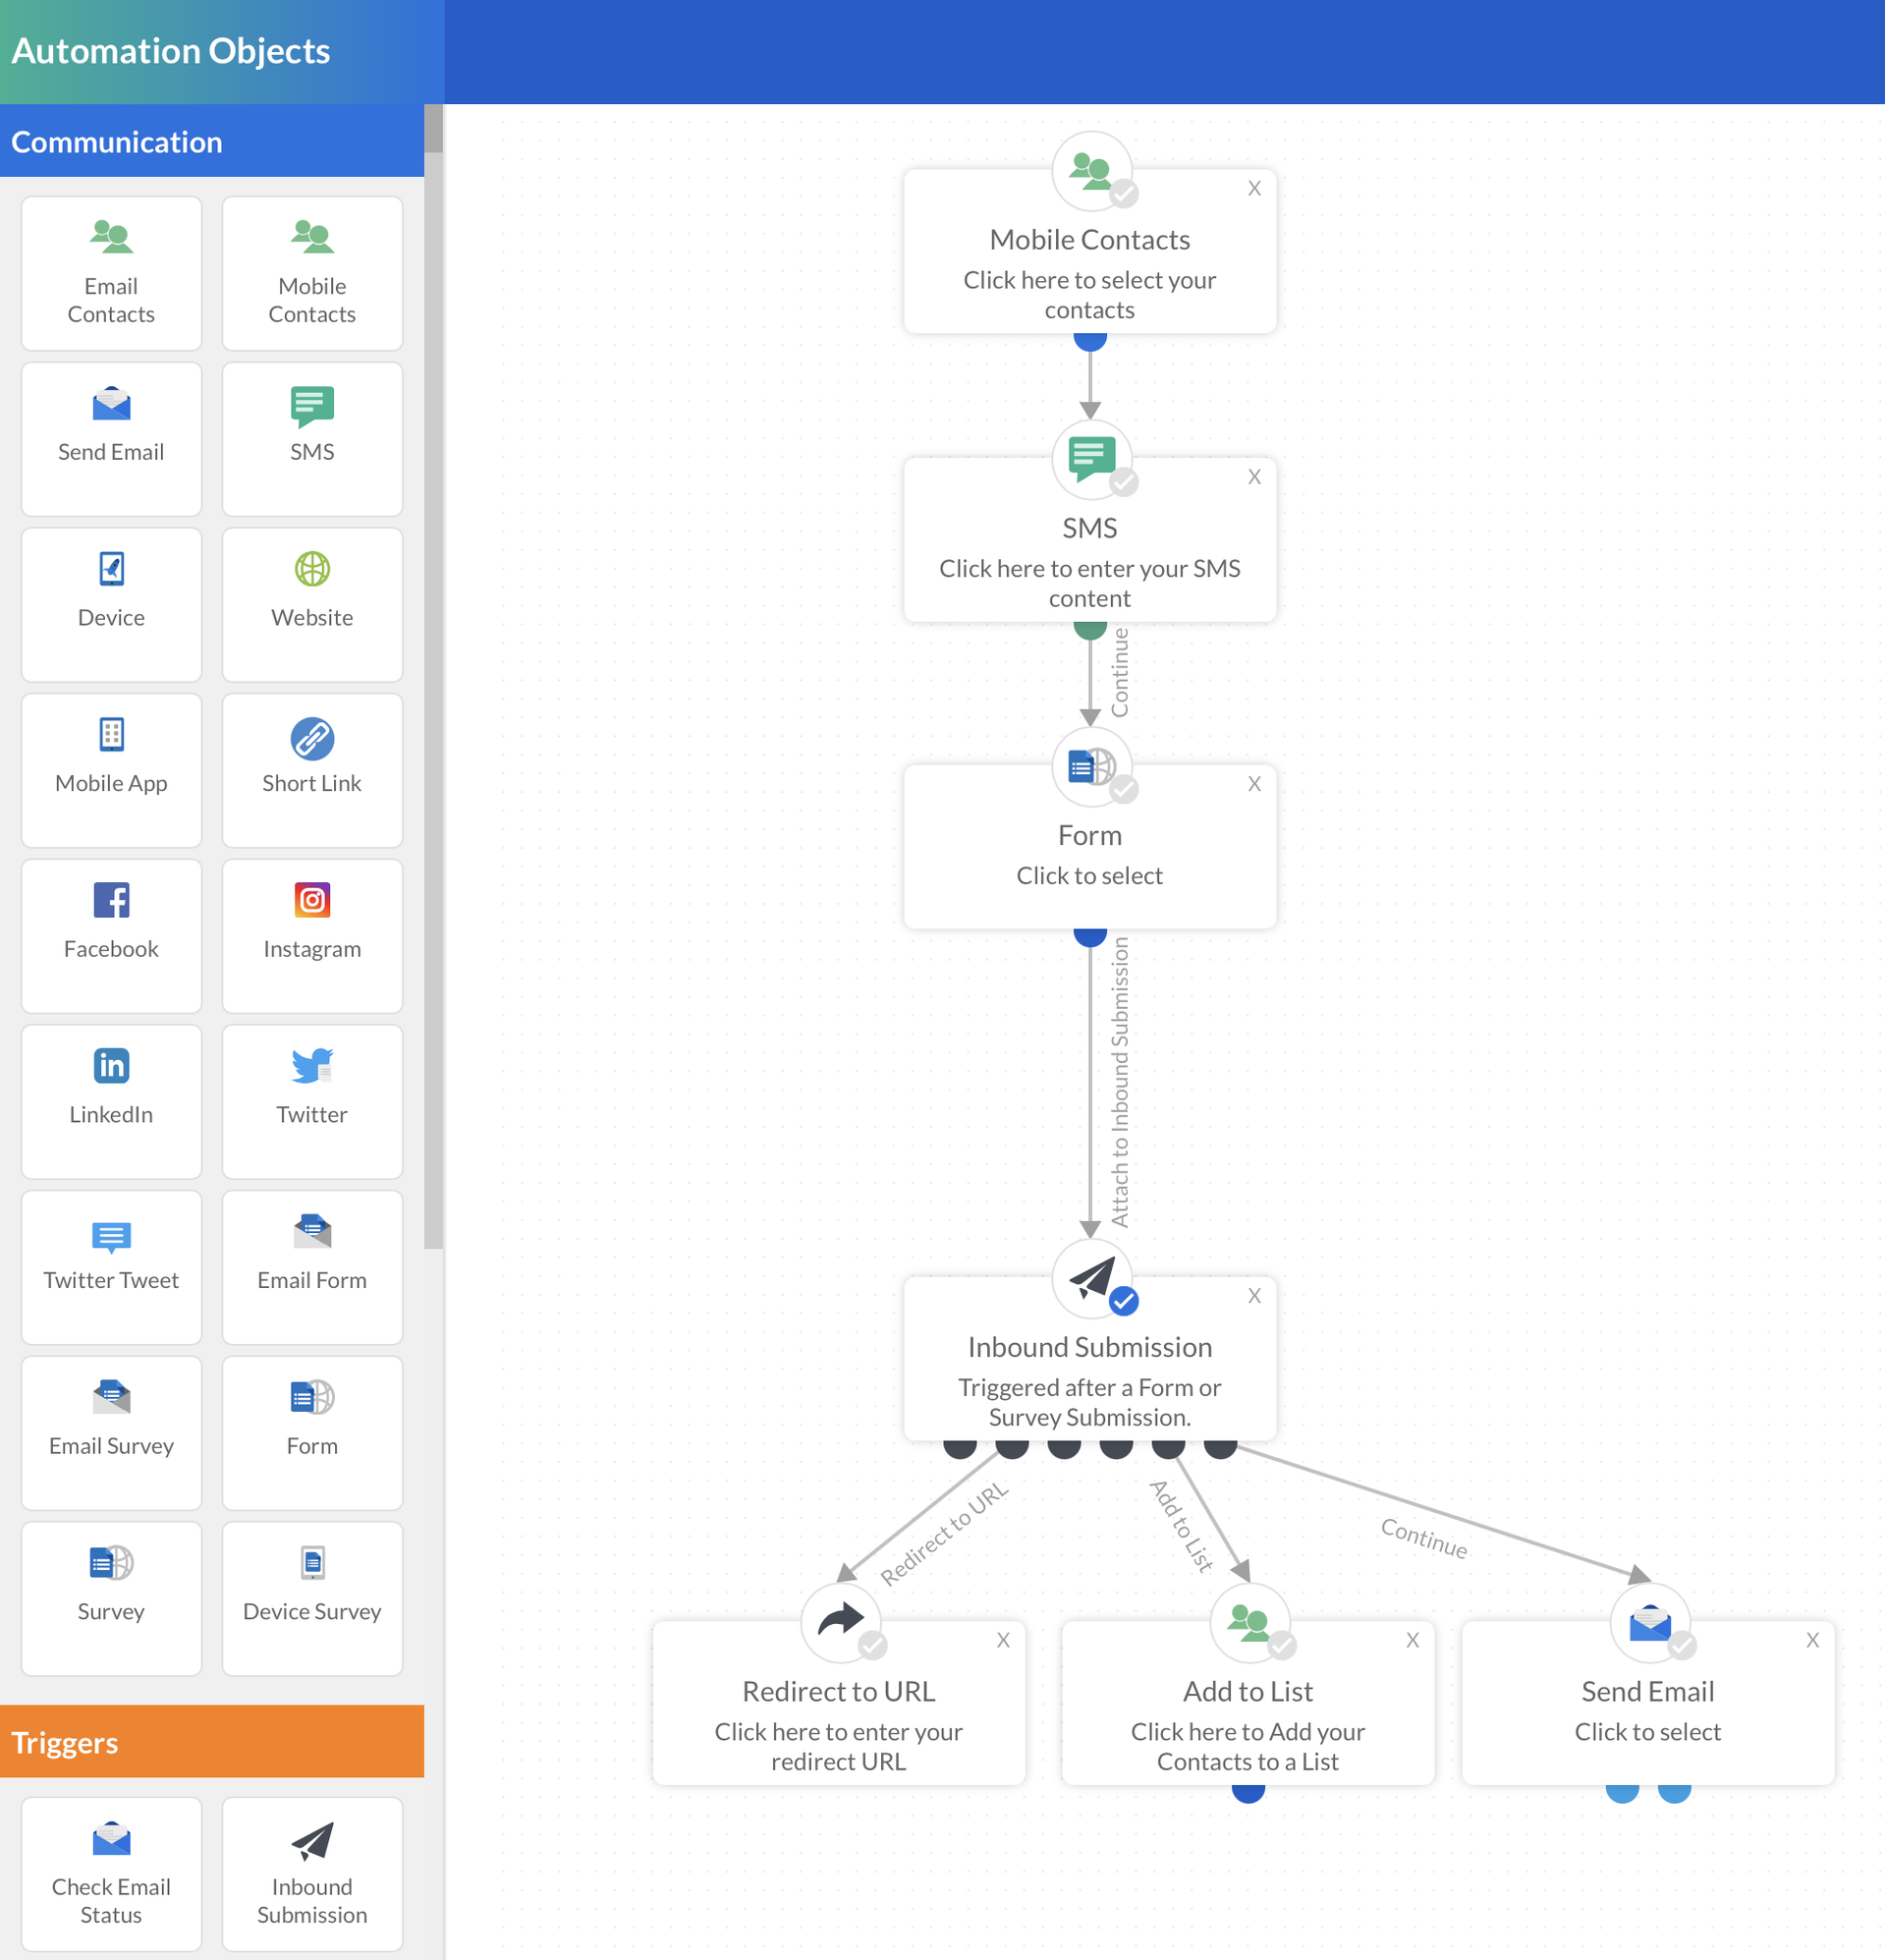This screenshot has height=1960, width=1885.
Task: Toggle the gray checkmark on SMS node
Action: pos(1124,482)
